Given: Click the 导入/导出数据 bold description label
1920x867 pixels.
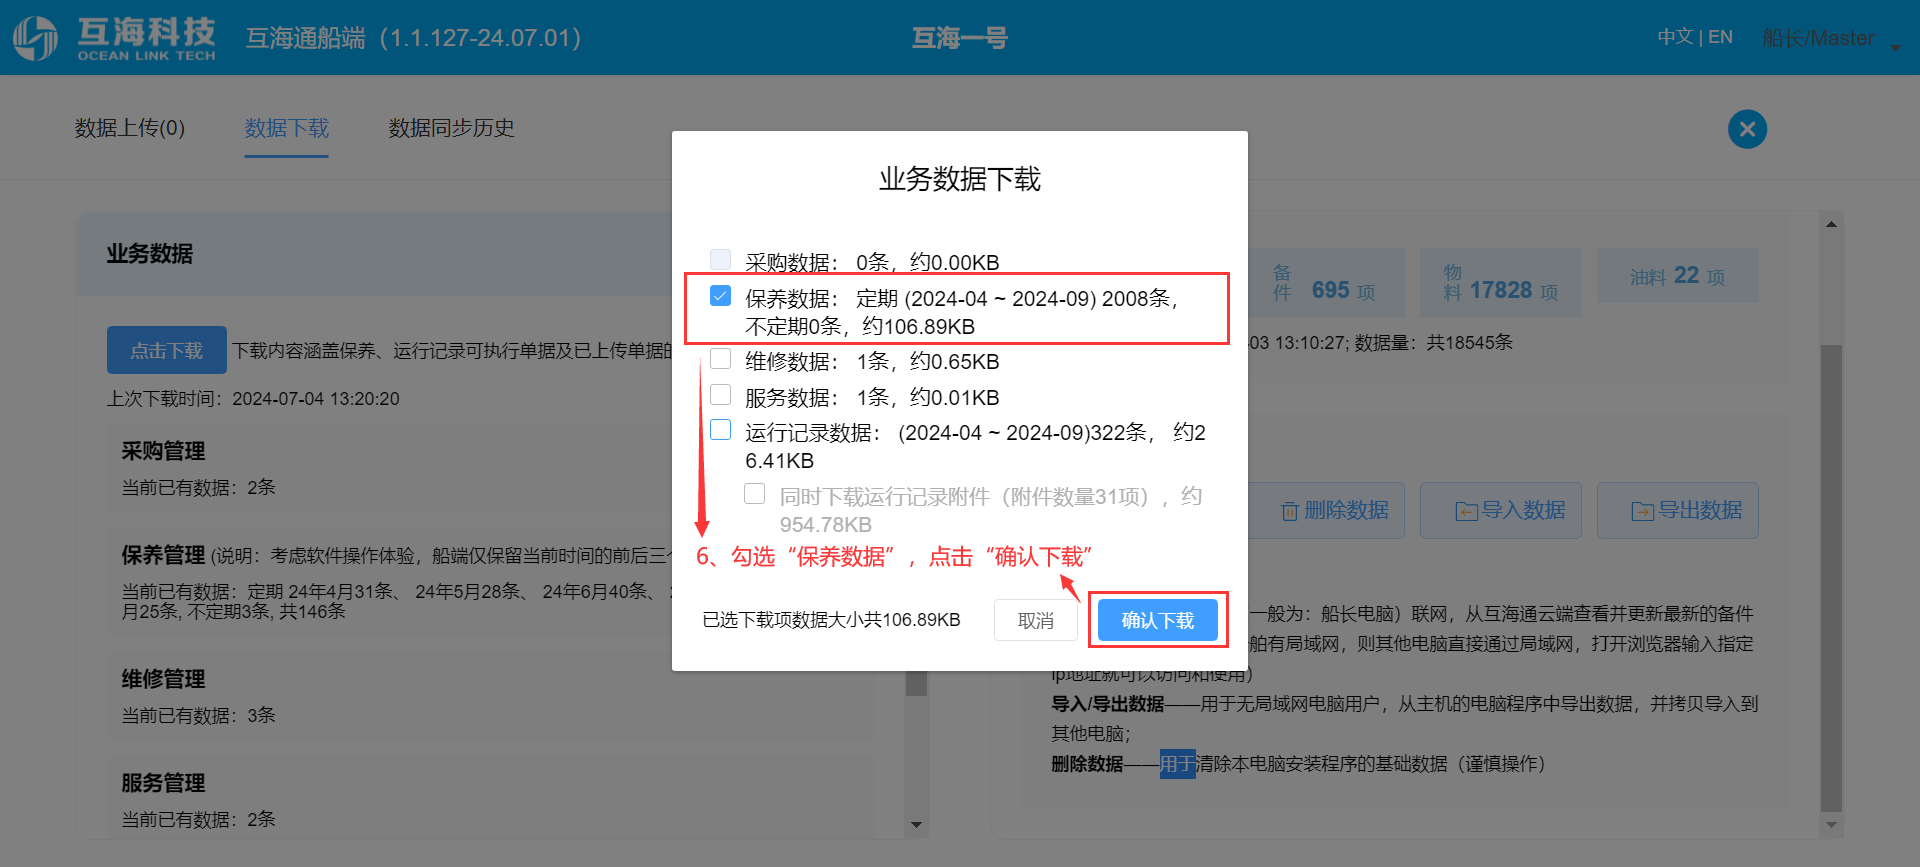Looking at the screenshot, I should 1108,704.
